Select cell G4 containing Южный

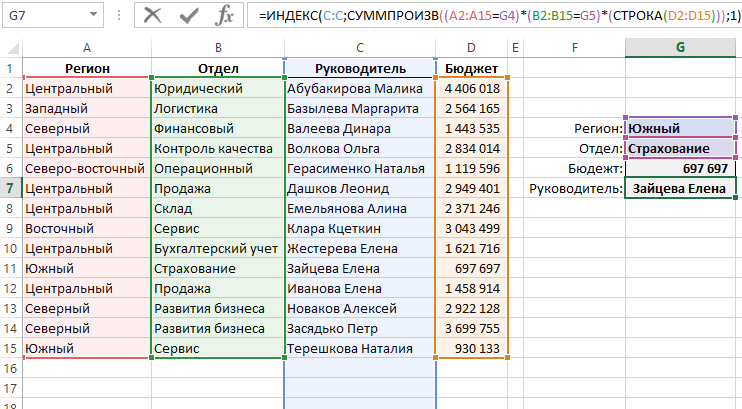click(x=680, y=128)
